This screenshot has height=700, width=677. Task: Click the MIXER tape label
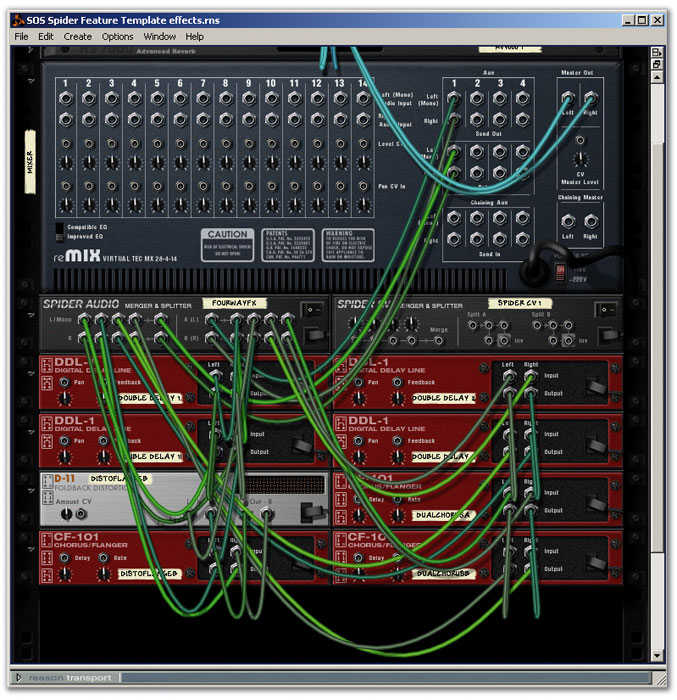click(x=30, y=162)
